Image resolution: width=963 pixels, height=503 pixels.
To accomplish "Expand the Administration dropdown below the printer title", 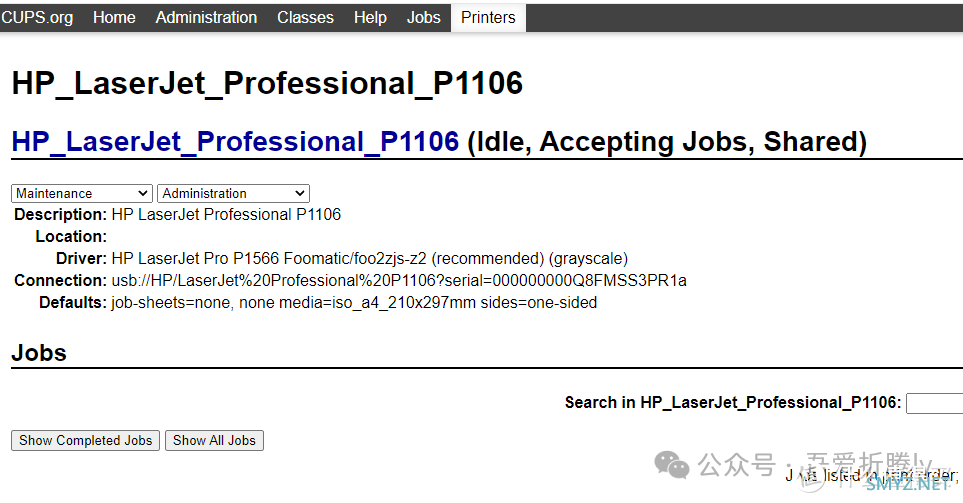I will [x=233, y=193].
